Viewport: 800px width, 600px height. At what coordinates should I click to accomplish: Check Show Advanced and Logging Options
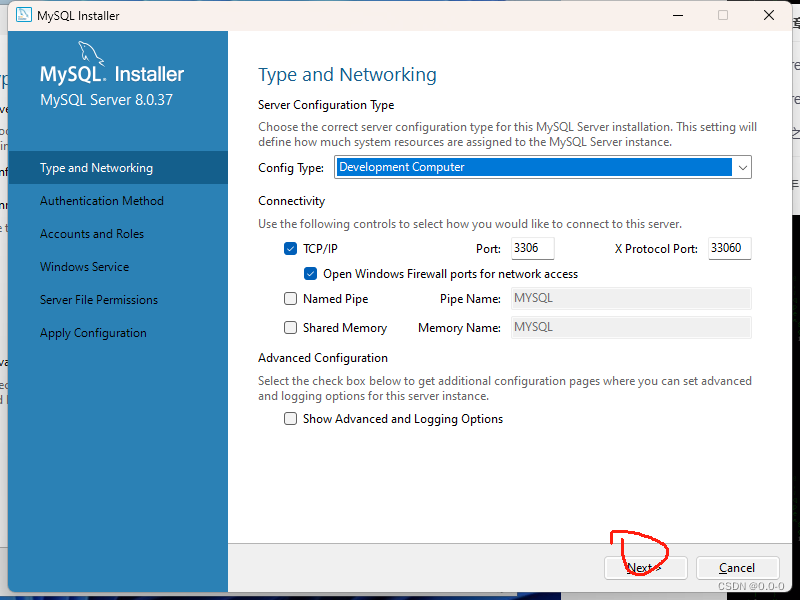point(290,419)
